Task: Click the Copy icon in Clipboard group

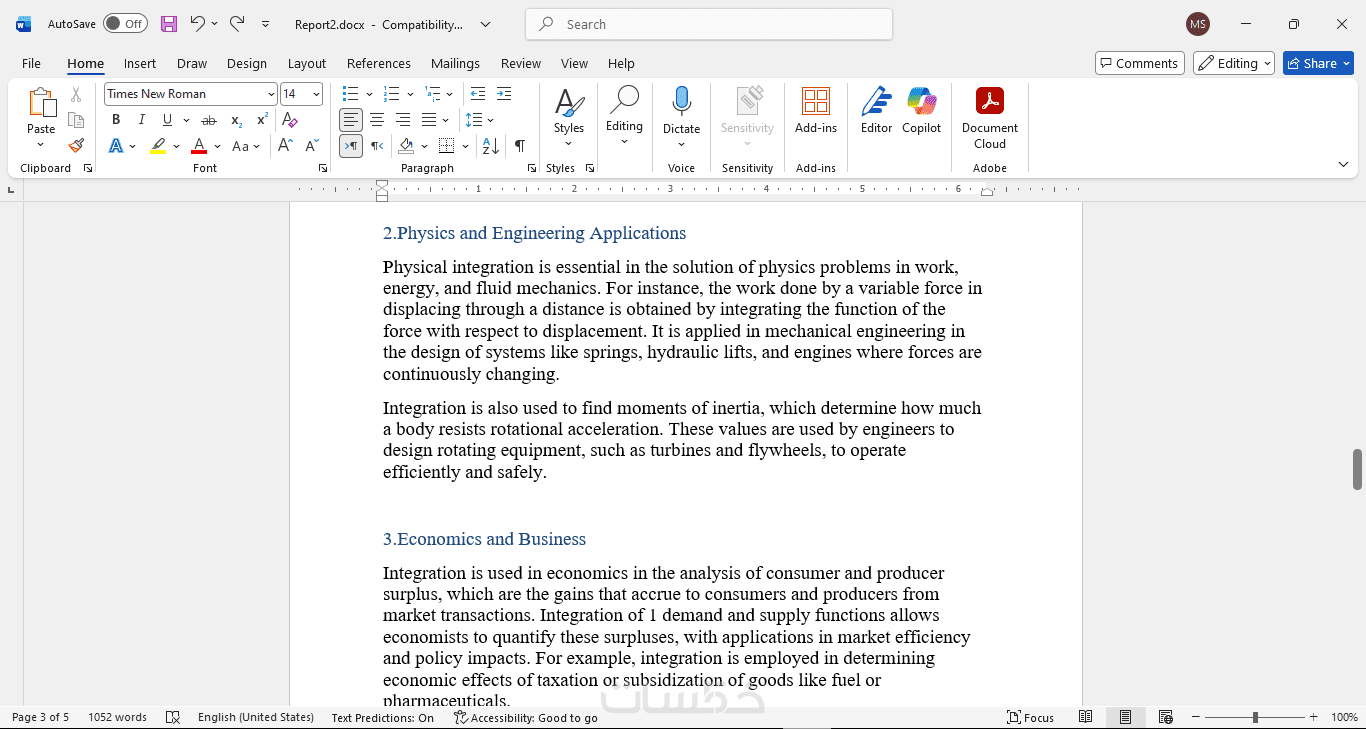Action: click(x=76, y=120)
